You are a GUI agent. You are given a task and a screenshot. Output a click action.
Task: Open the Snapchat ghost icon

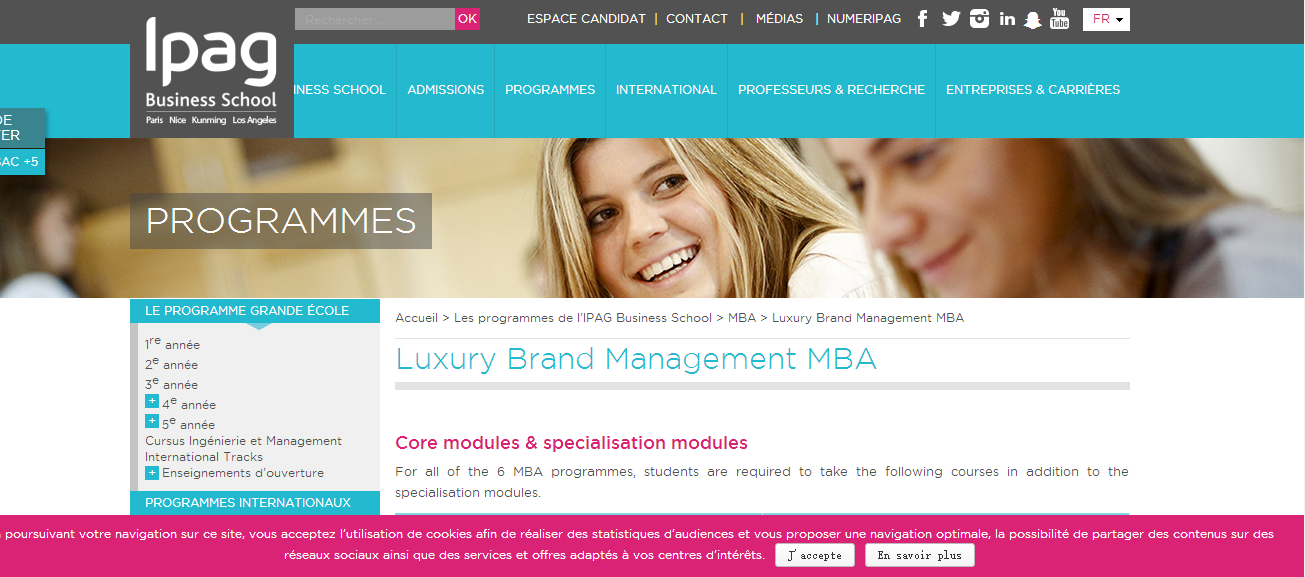click(x=1033, y=19)
